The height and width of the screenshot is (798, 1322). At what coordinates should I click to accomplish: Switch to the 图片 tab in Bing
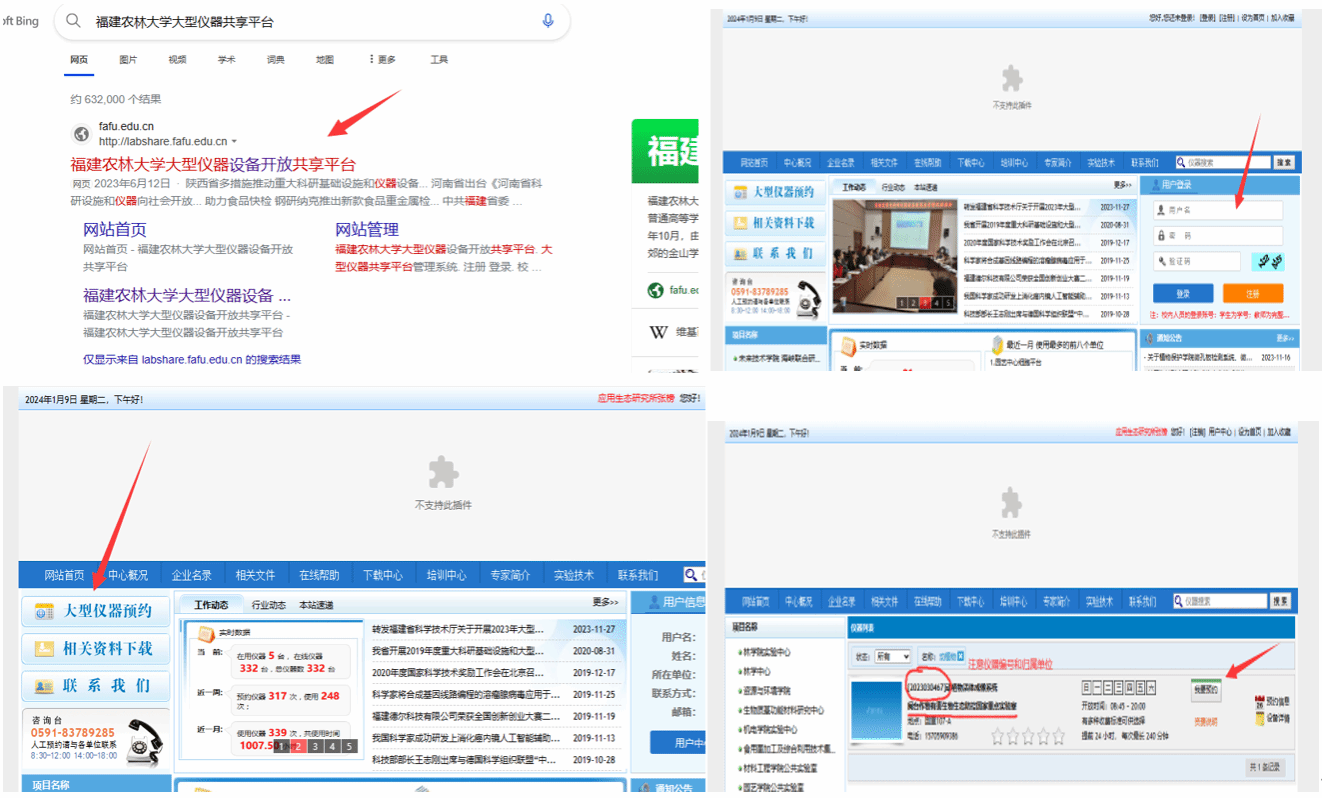pos(128,60)
